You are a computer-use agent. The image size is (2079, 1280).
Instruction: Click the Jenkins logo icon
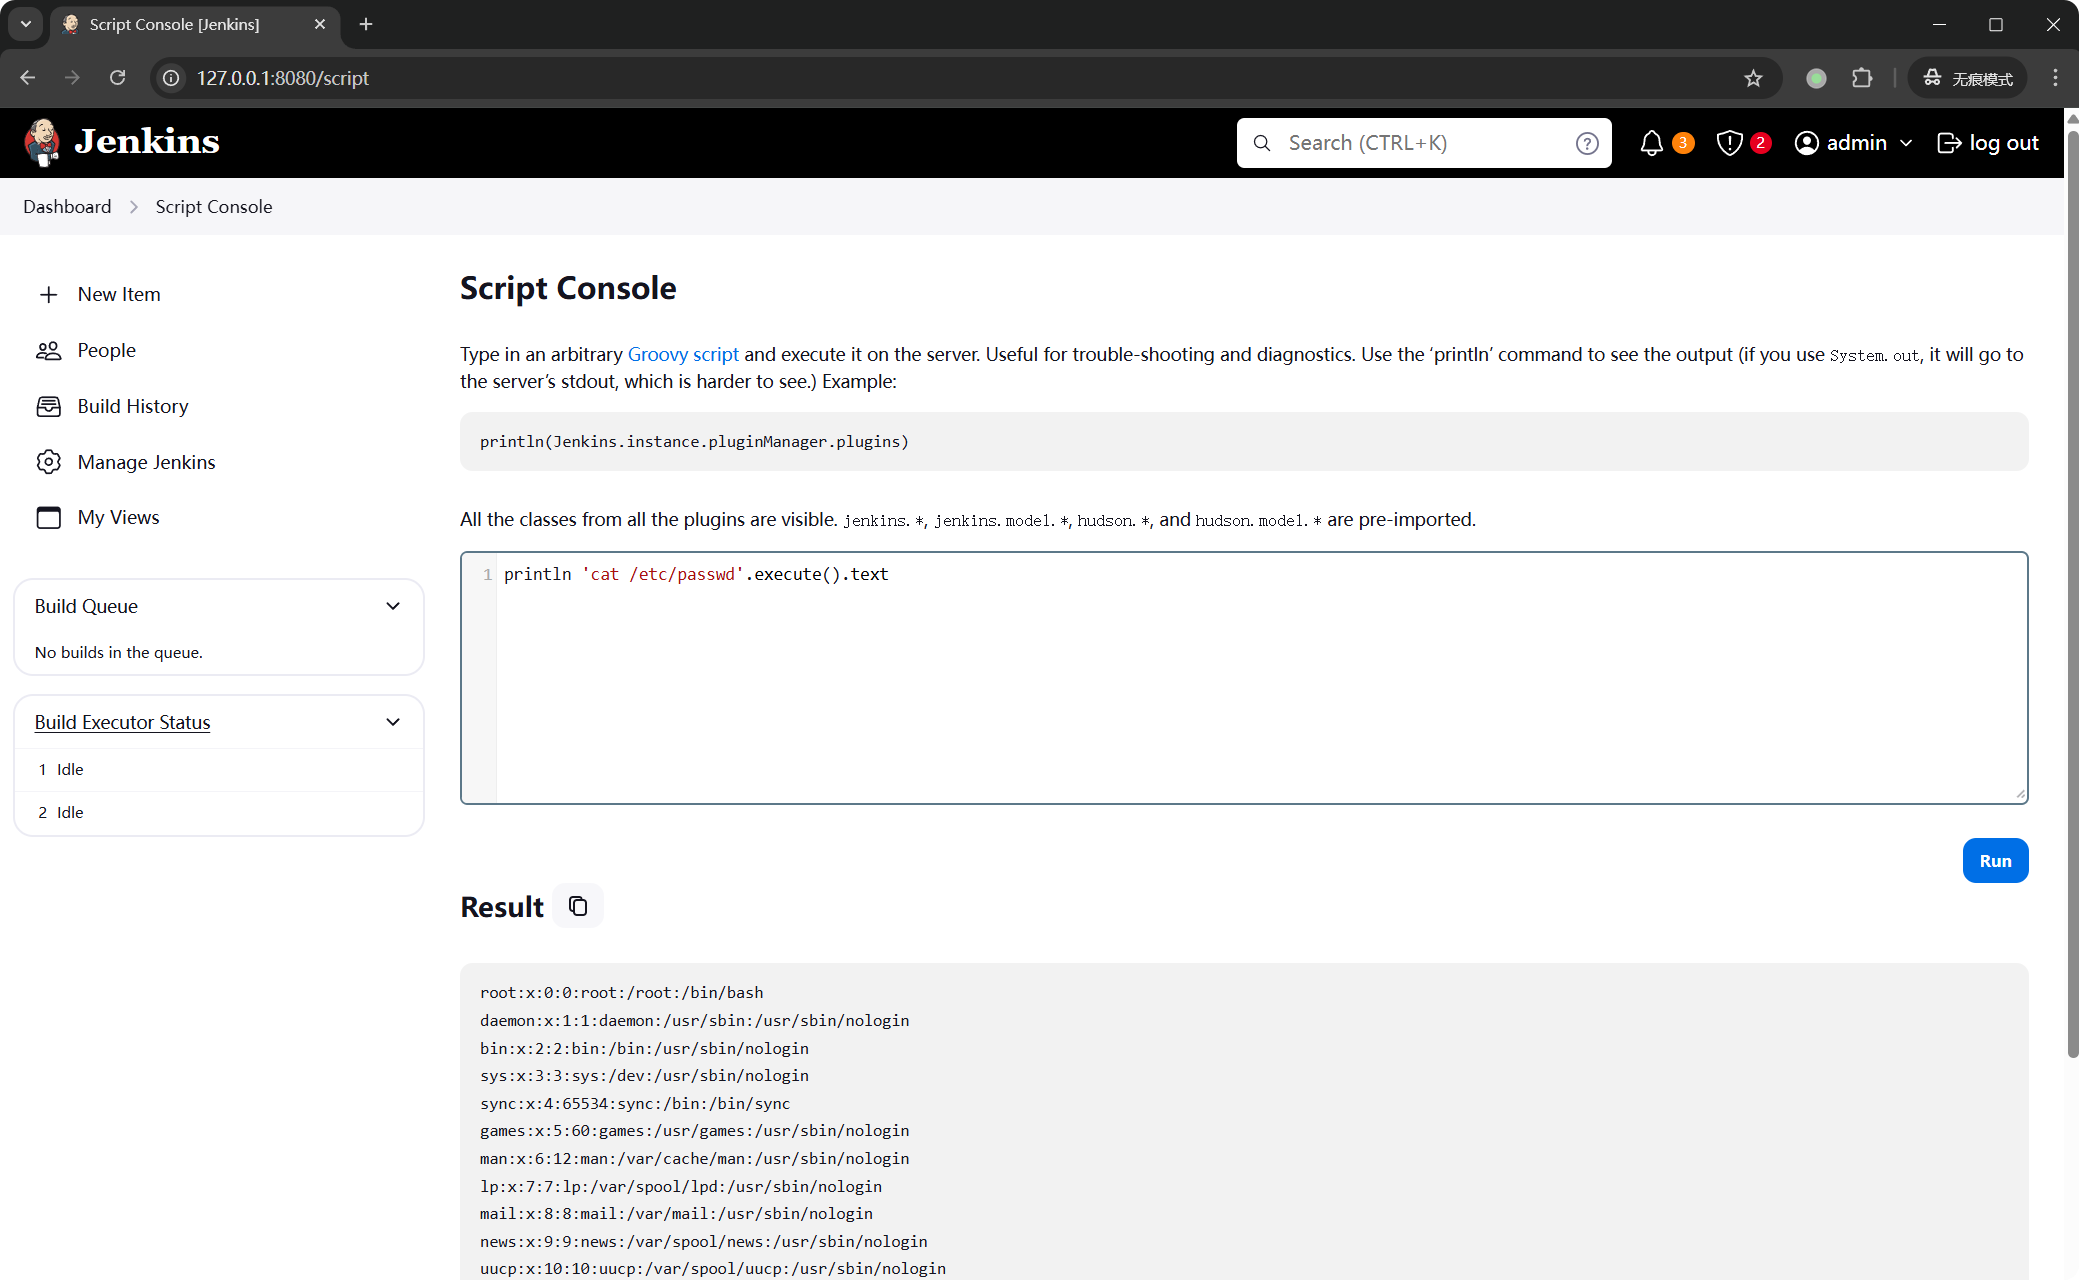[x=43, y=142]
